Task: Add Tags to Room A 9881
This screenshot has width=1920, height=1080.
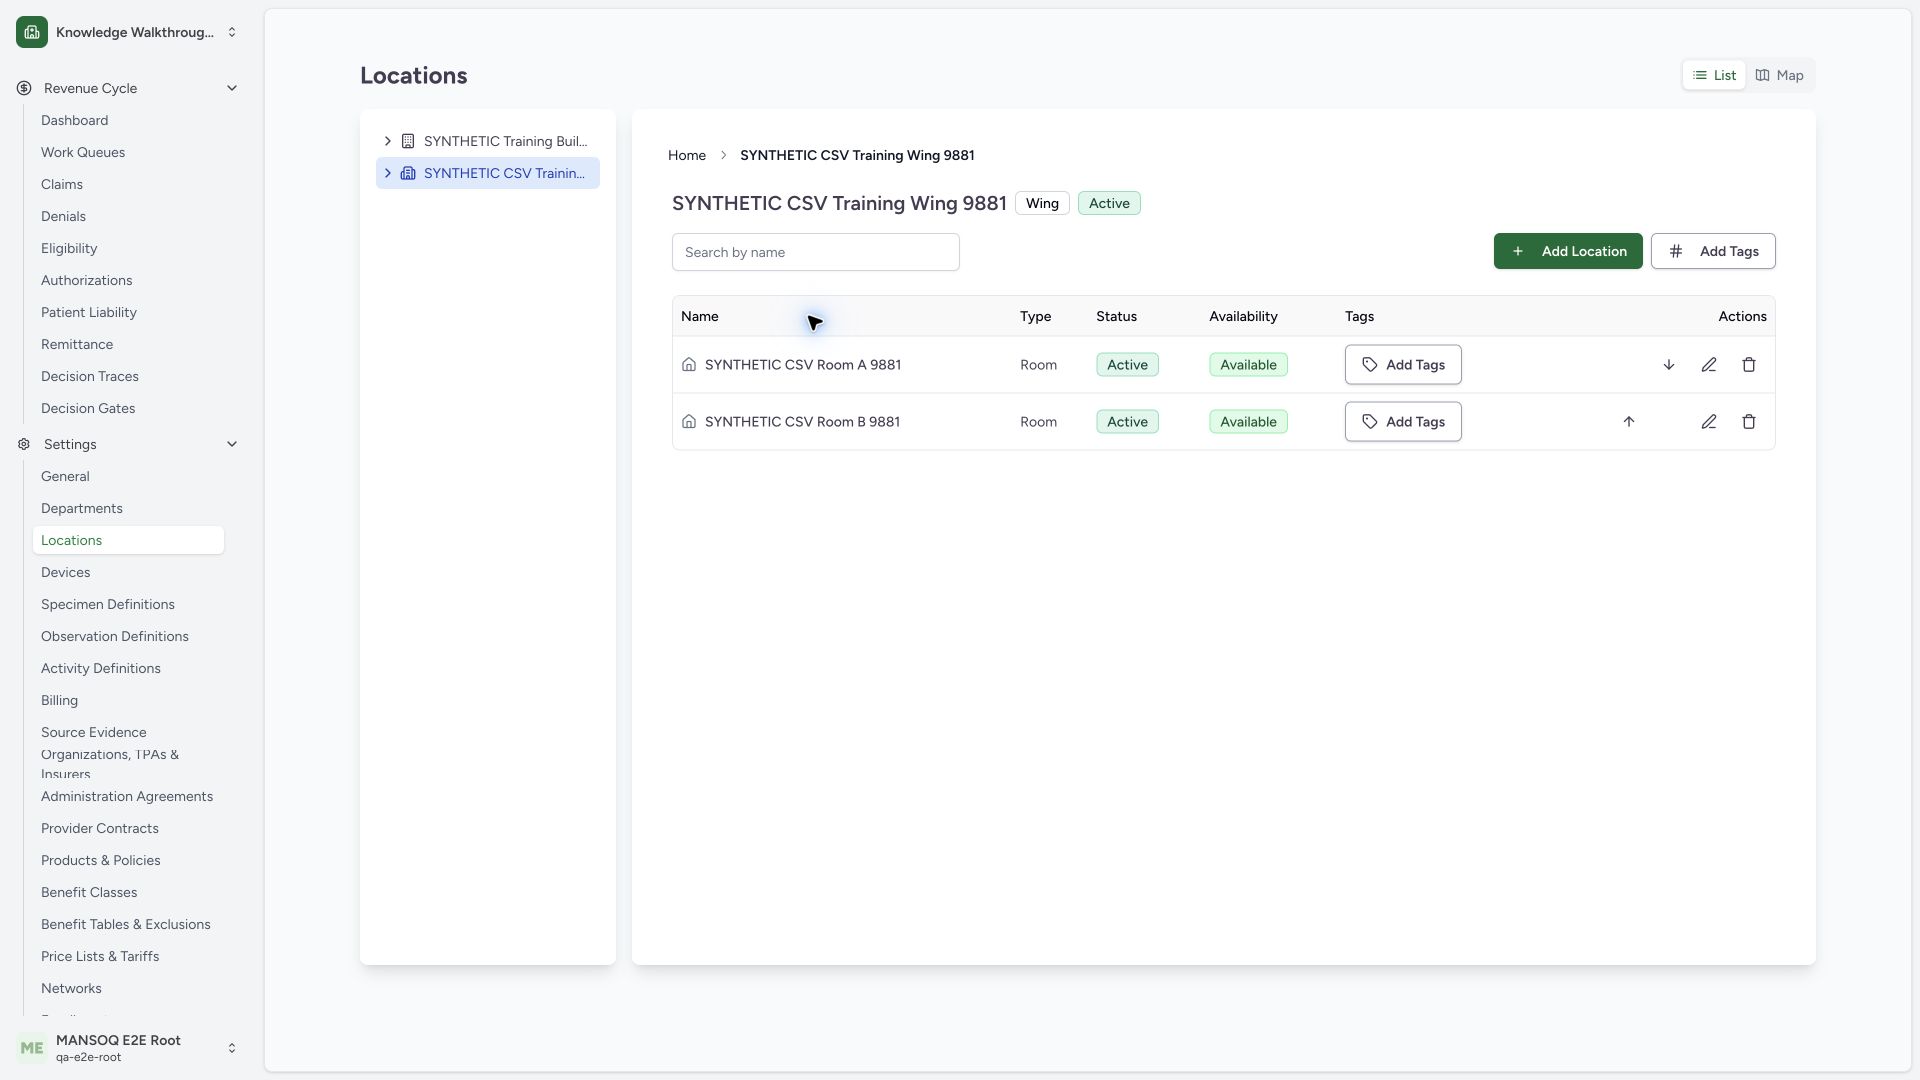Action: coord(1403,365)
